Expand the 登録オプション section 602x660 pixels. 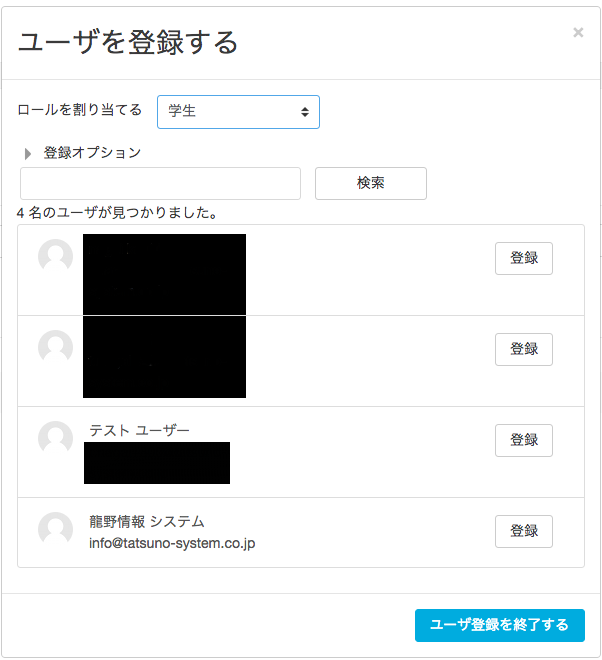pos(28,154)
